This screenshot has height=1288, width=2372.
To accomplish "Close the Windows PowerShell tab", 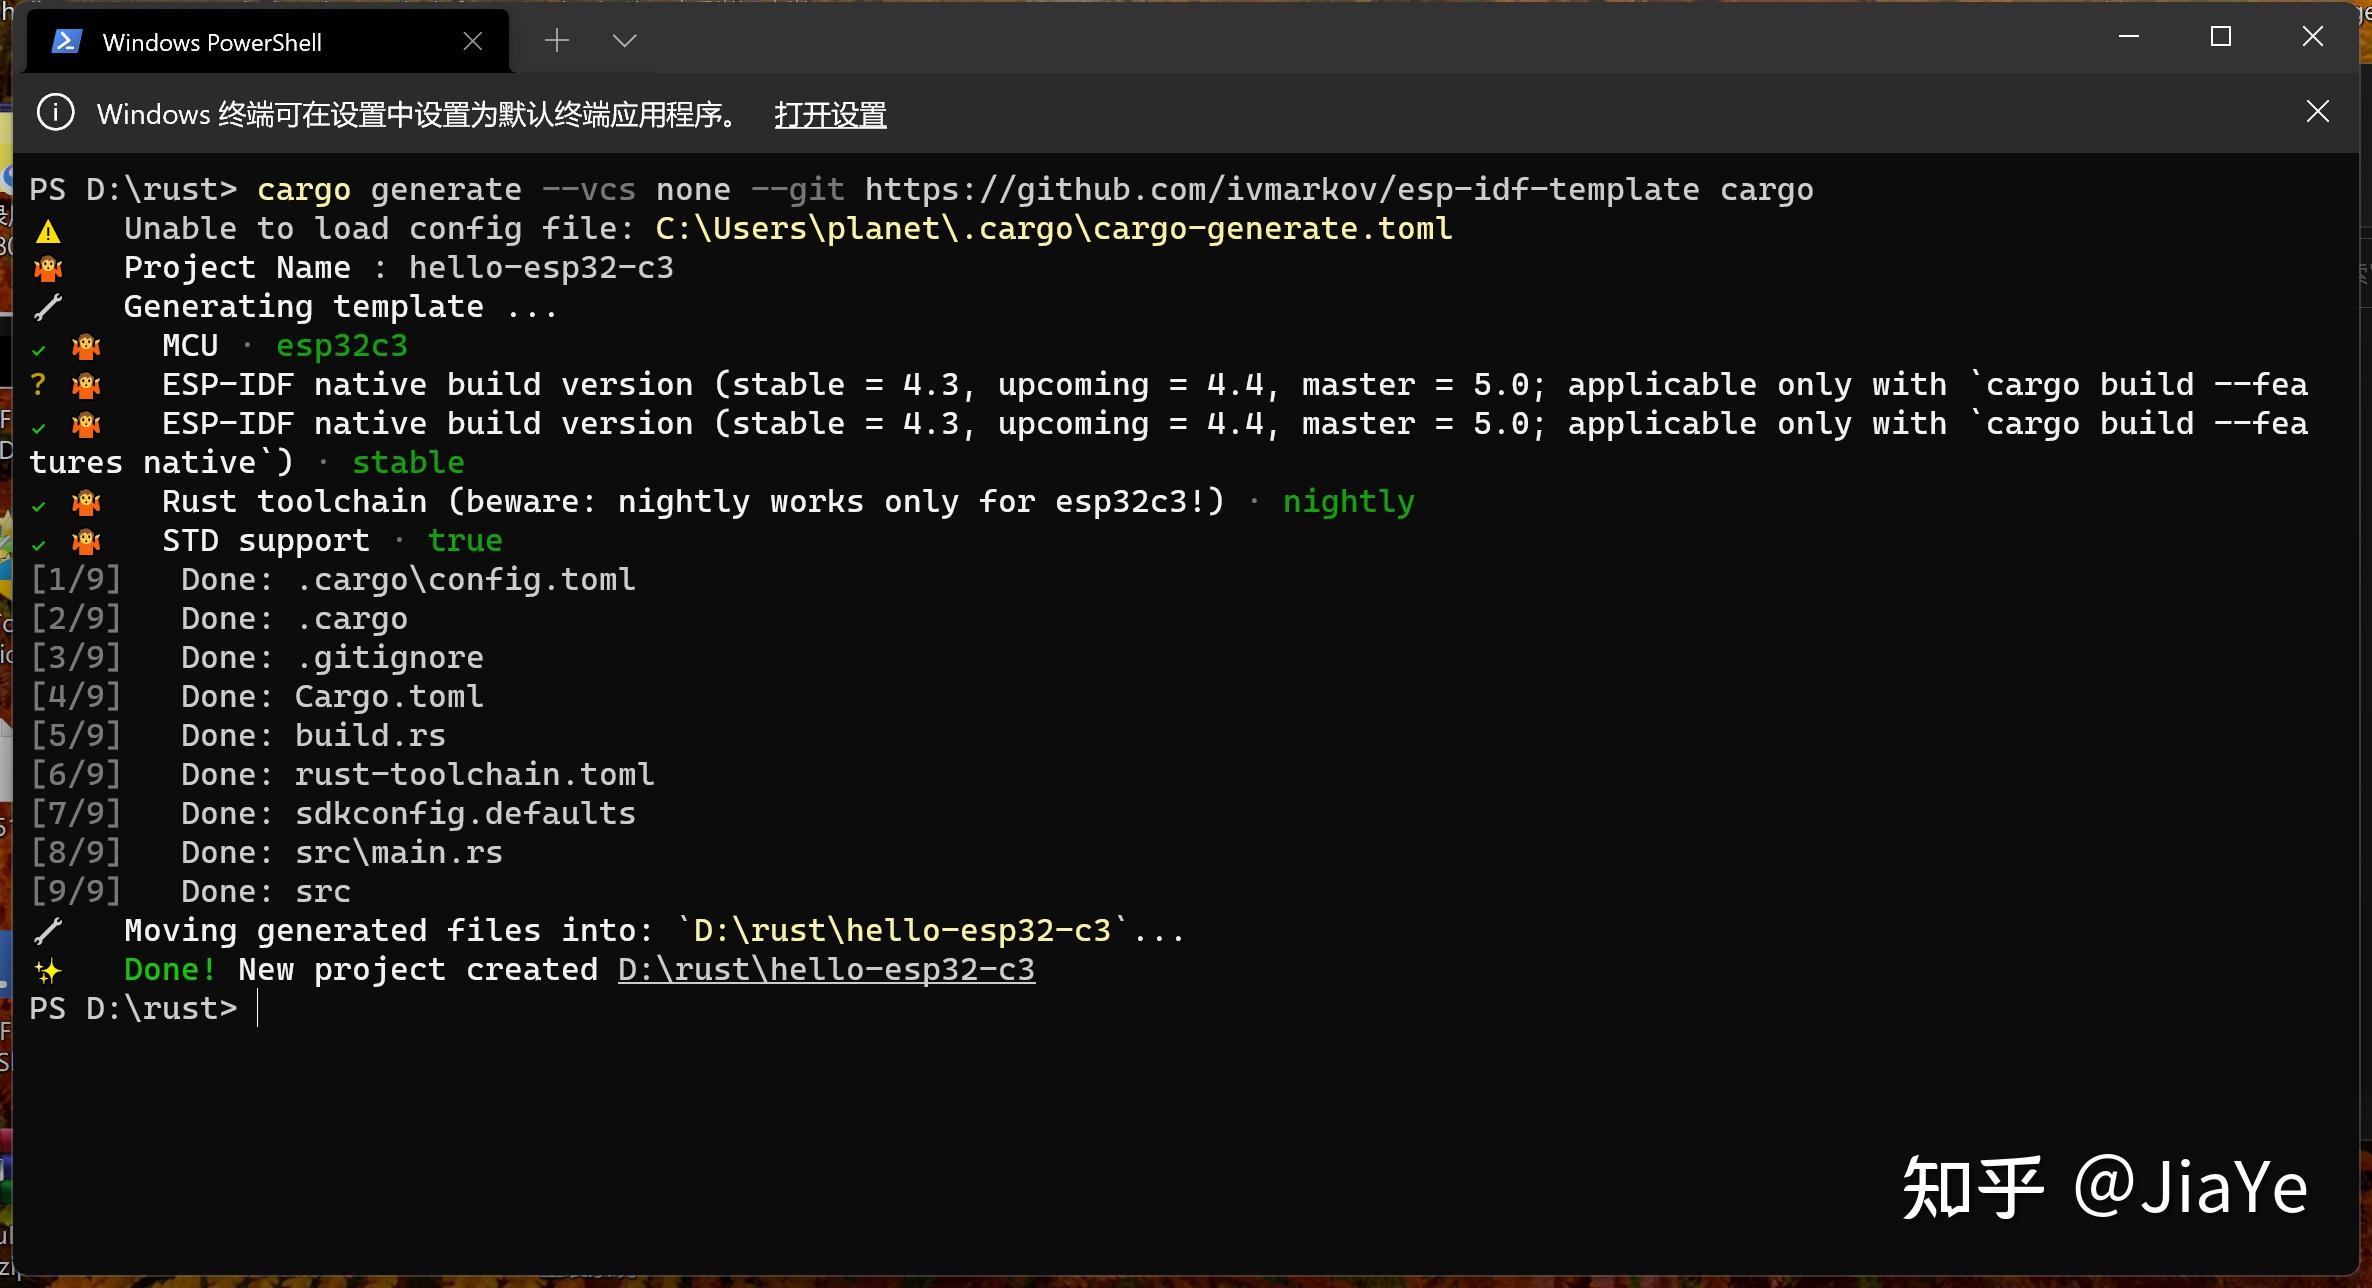I will coord(473,41).
